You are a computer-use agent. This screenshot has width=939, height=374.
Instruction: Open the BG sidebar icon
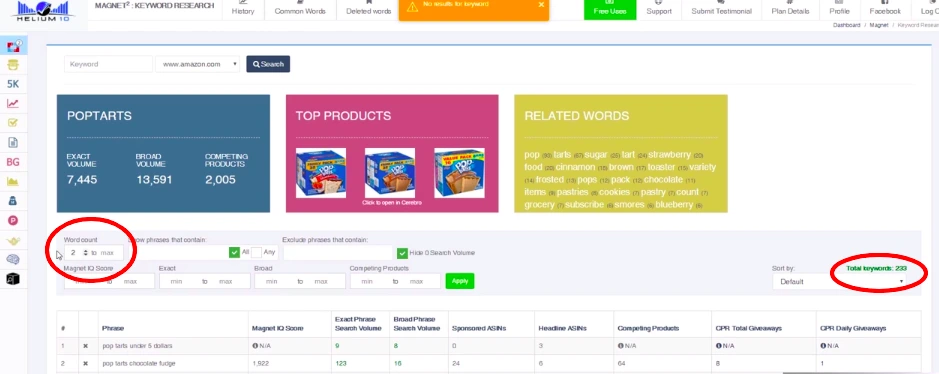[13, 162]
